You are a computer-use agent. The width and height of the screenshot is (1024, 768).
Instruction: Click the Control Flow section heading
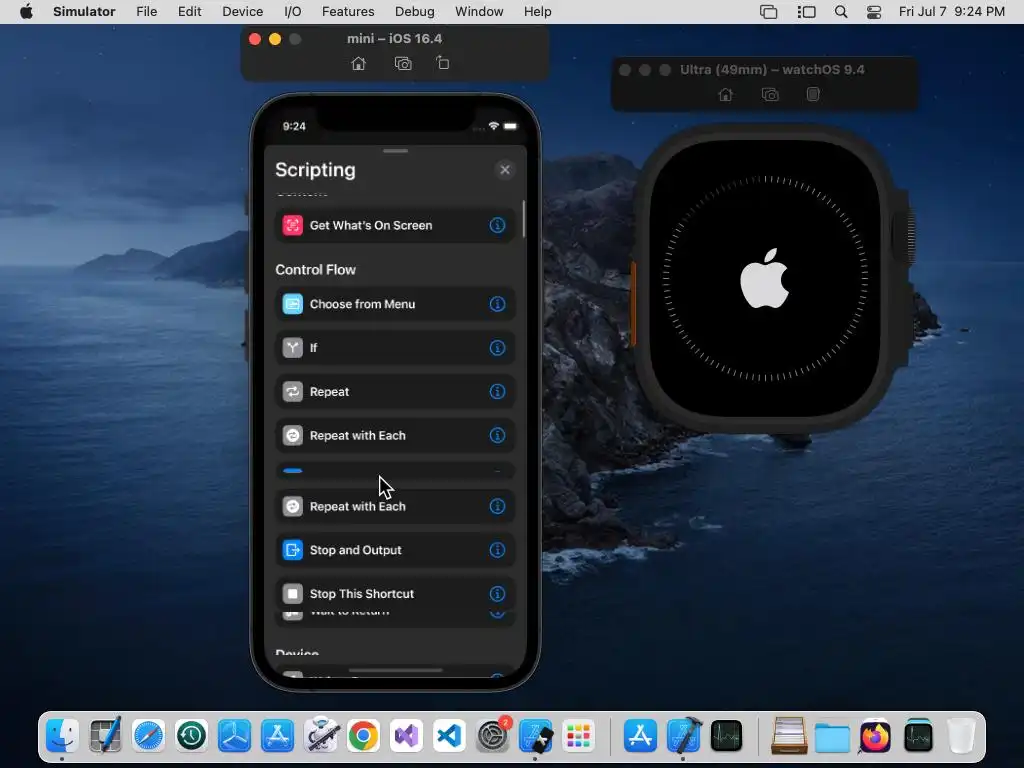coord(315,270)
